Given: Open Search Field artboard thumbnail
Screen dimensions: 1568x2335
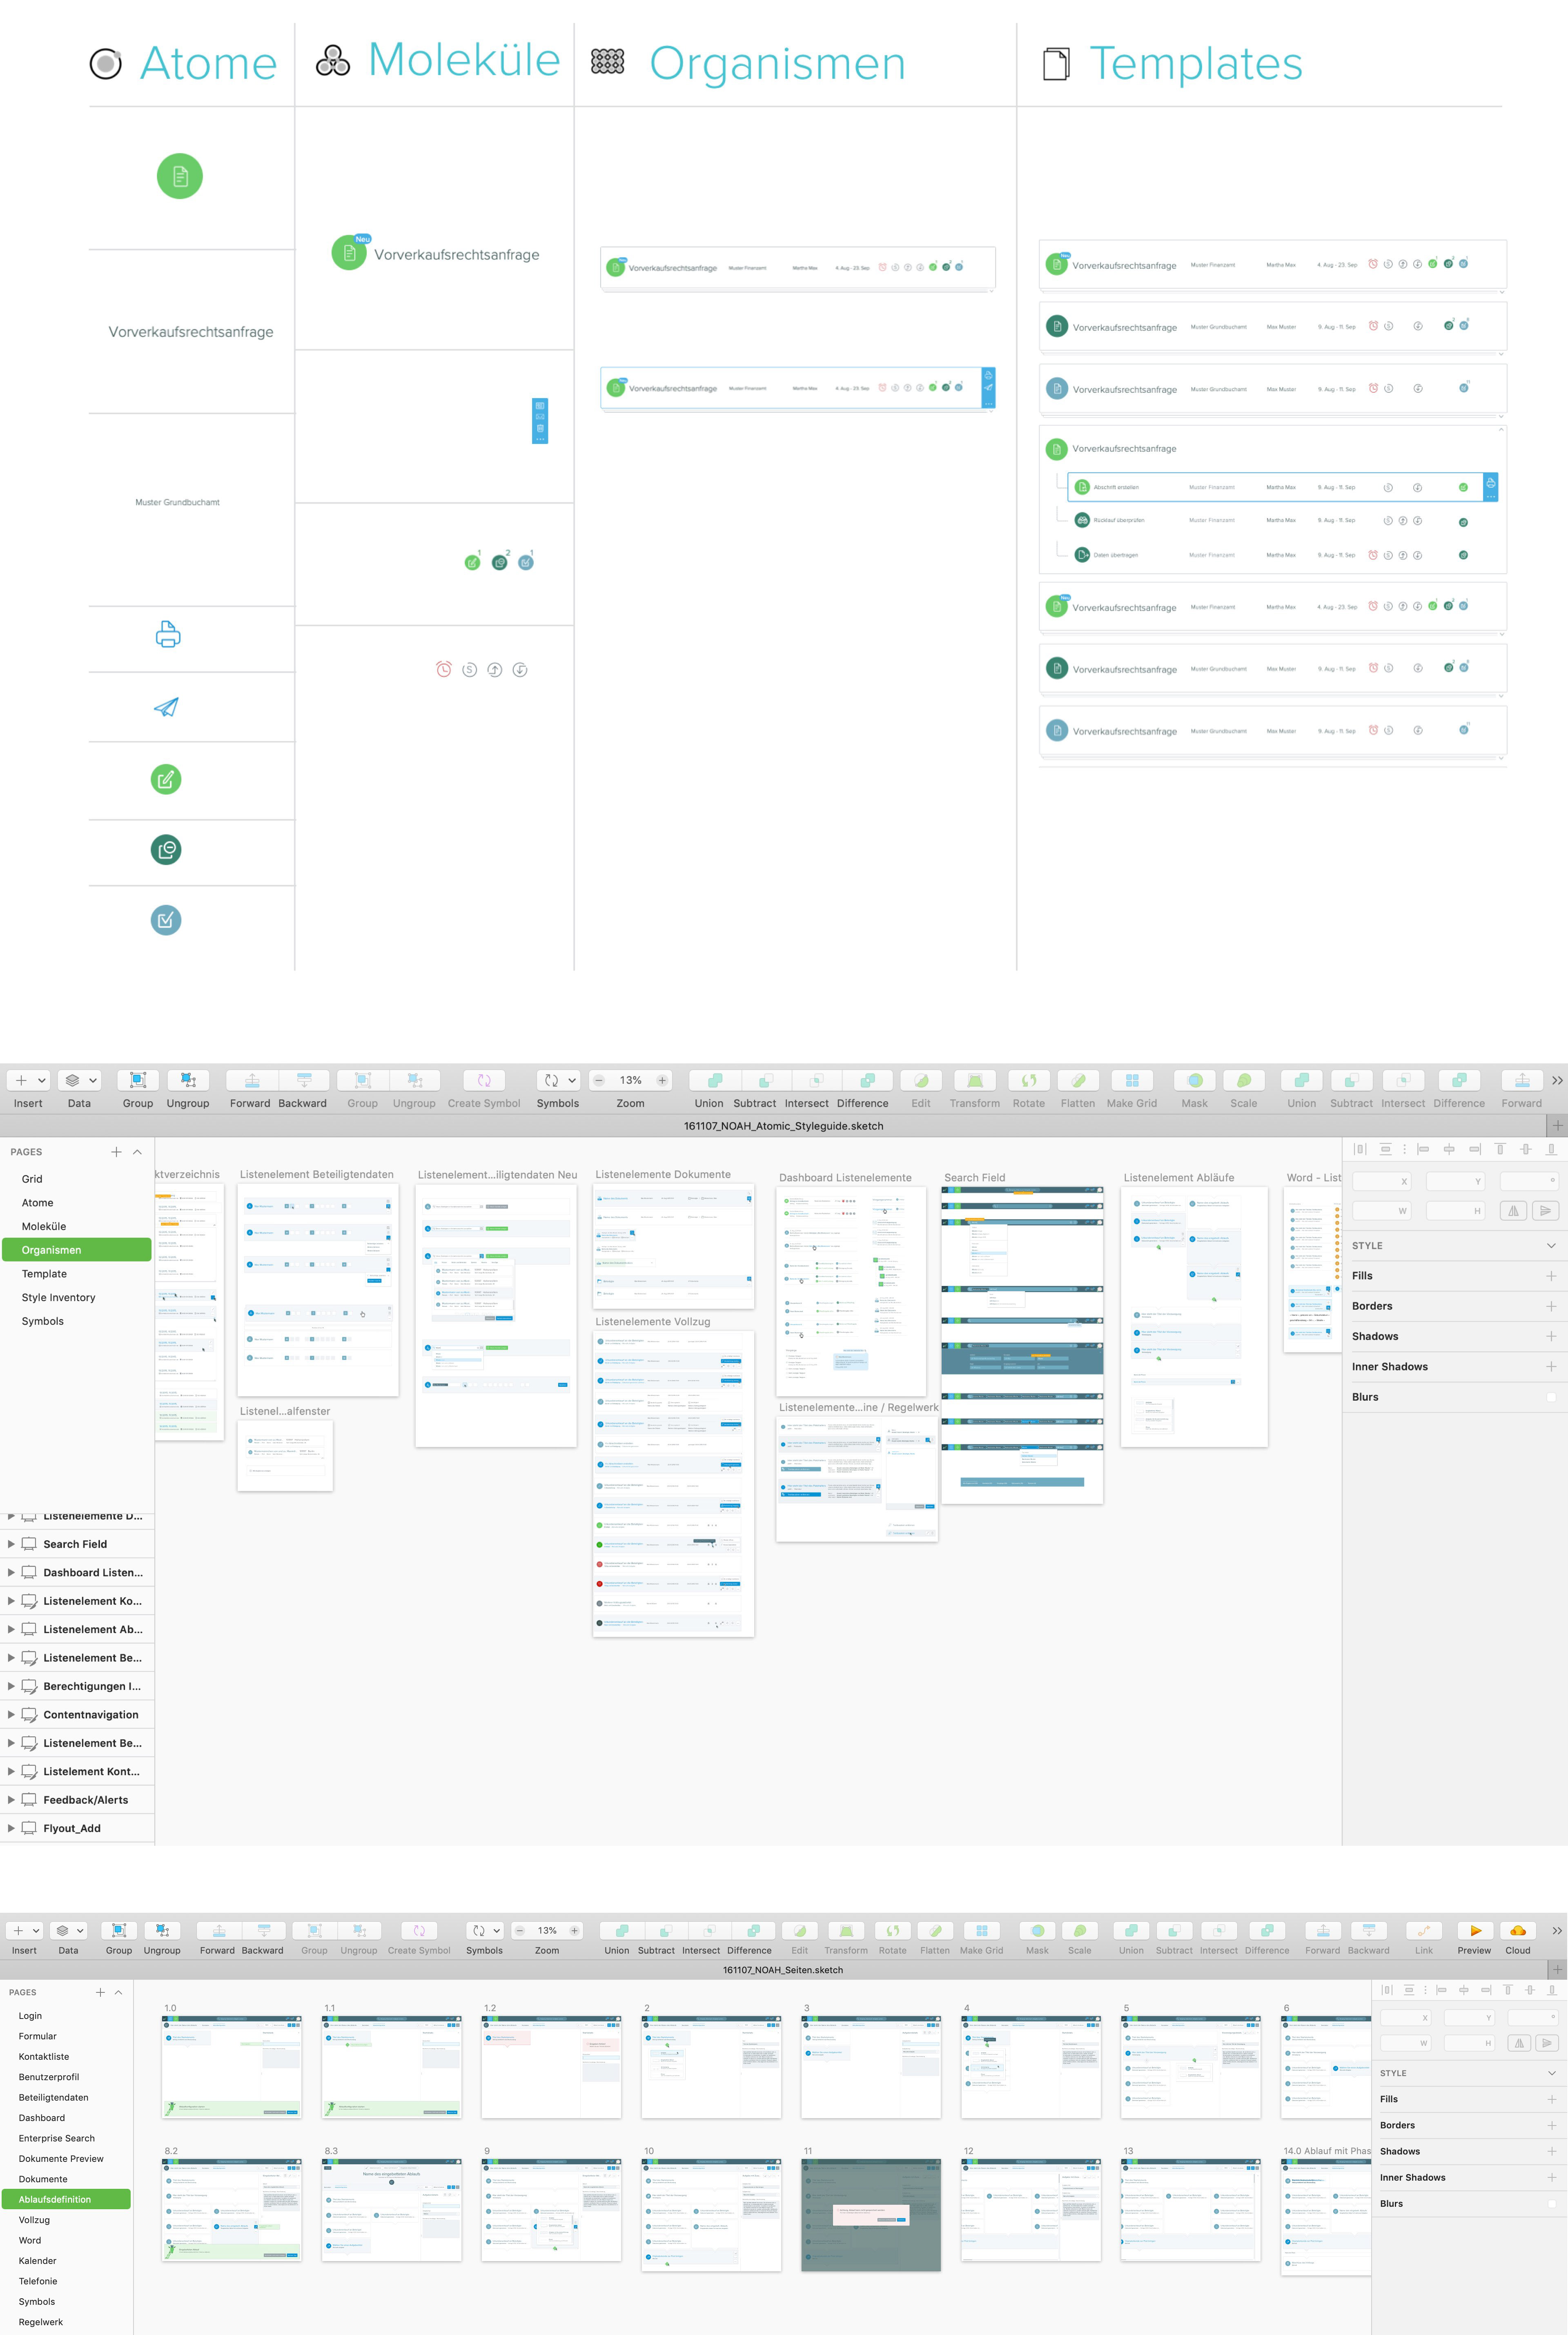Looking at the screenshot, I should click(1022, 1345).
